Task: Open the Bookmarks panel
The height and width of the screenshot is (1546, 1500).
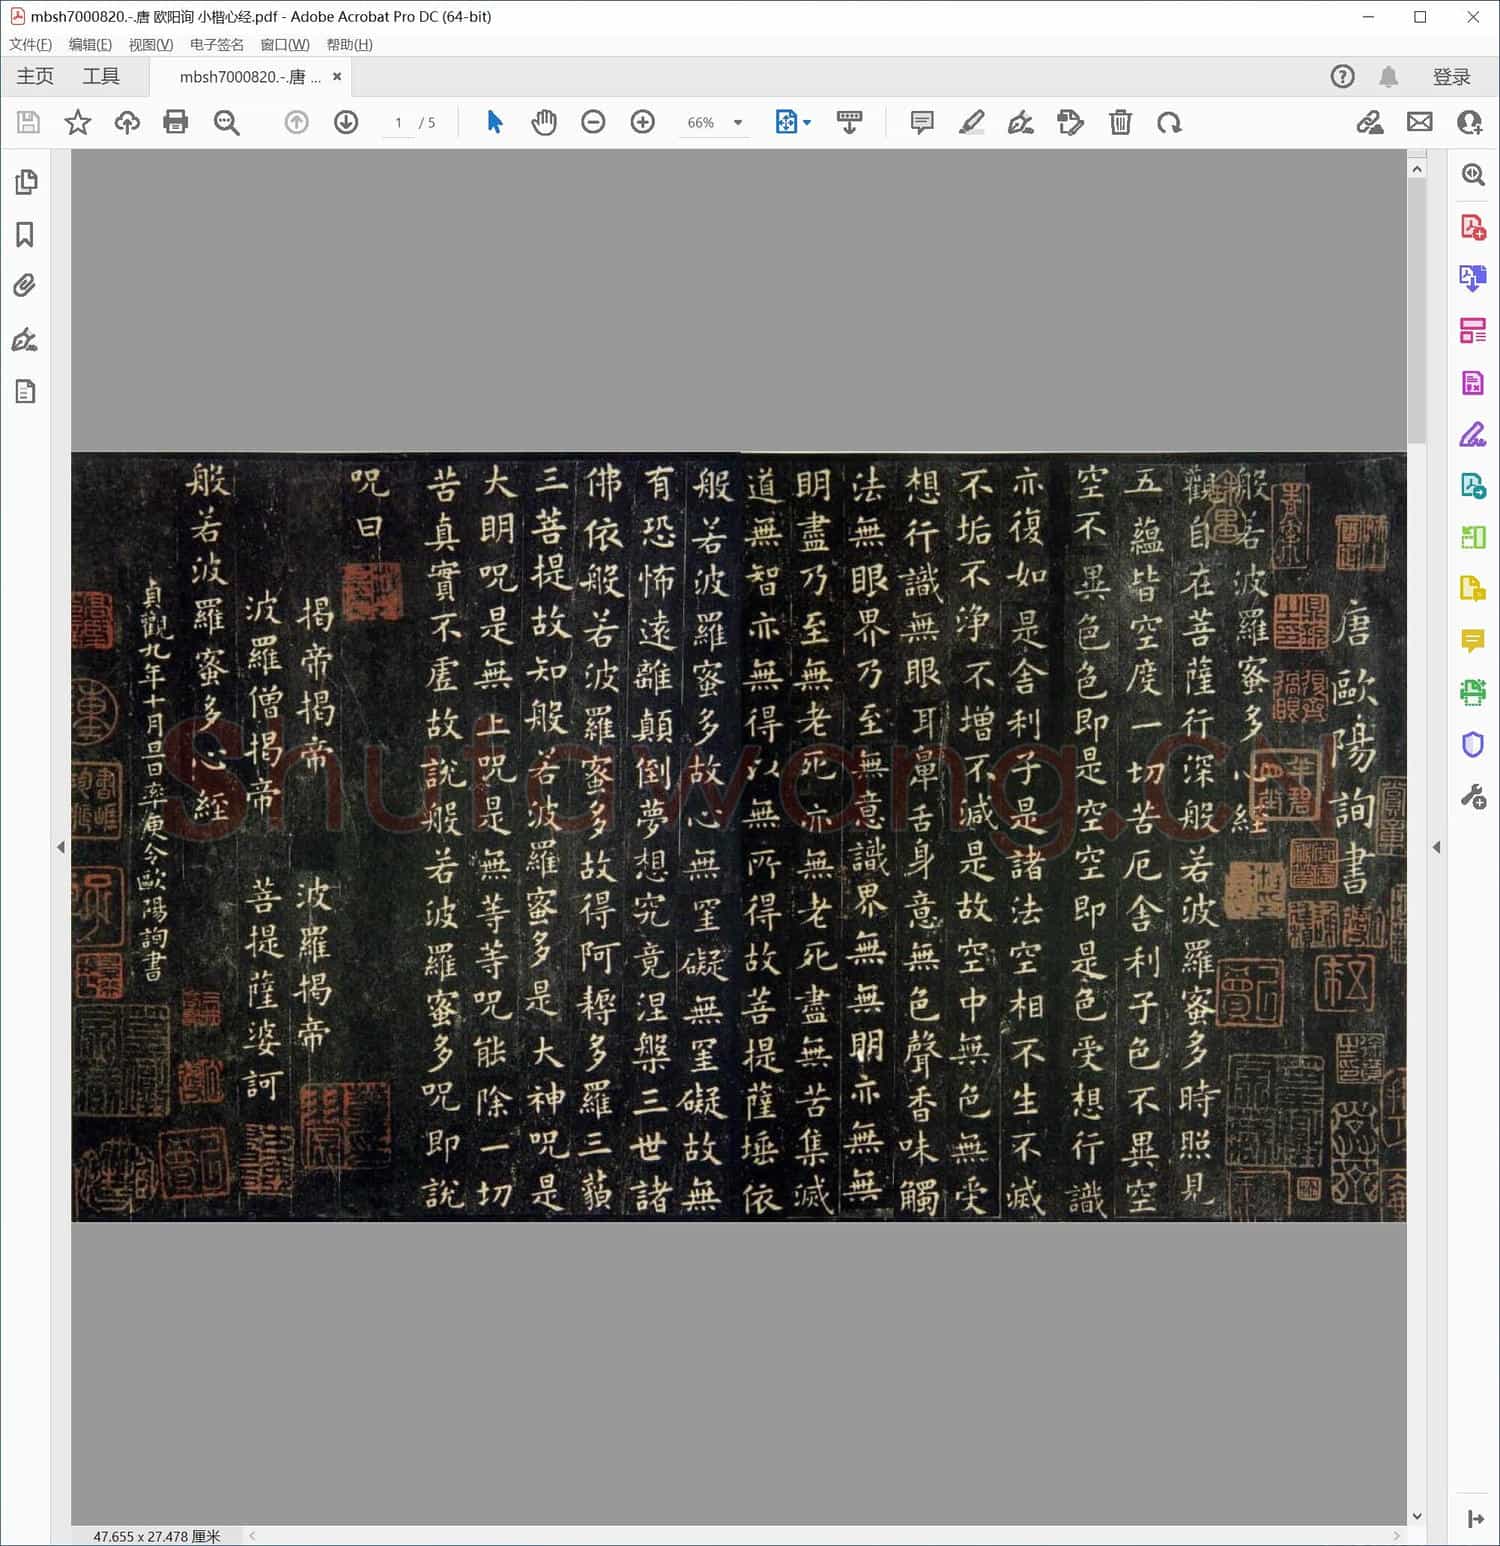Action: [x=26, y=234]
